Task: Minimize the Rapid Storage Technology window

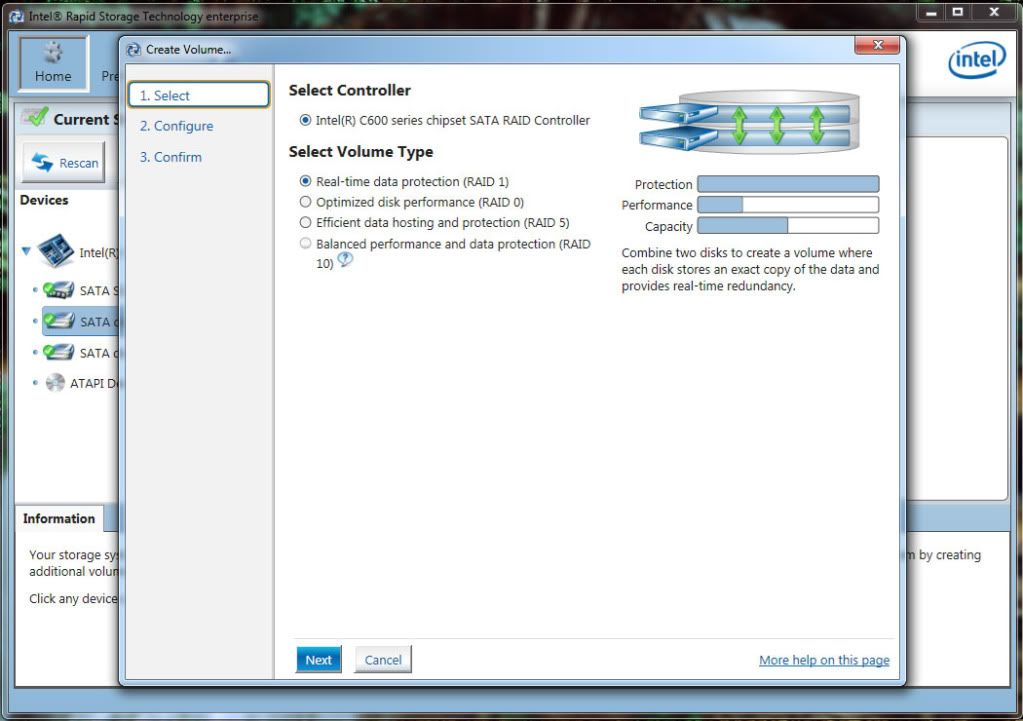Action: (x=931, y=12)
